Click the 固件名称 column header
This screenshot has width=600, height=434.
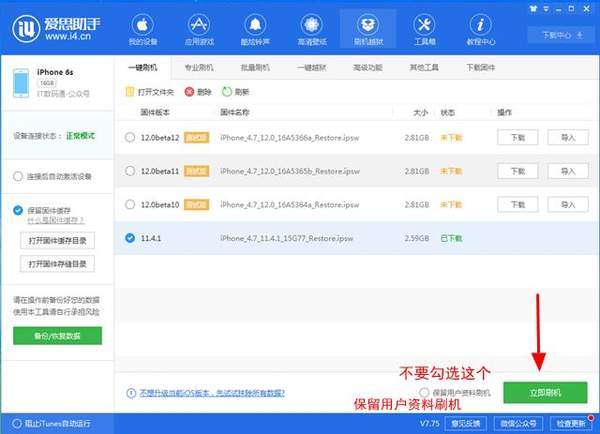point(235,112)
